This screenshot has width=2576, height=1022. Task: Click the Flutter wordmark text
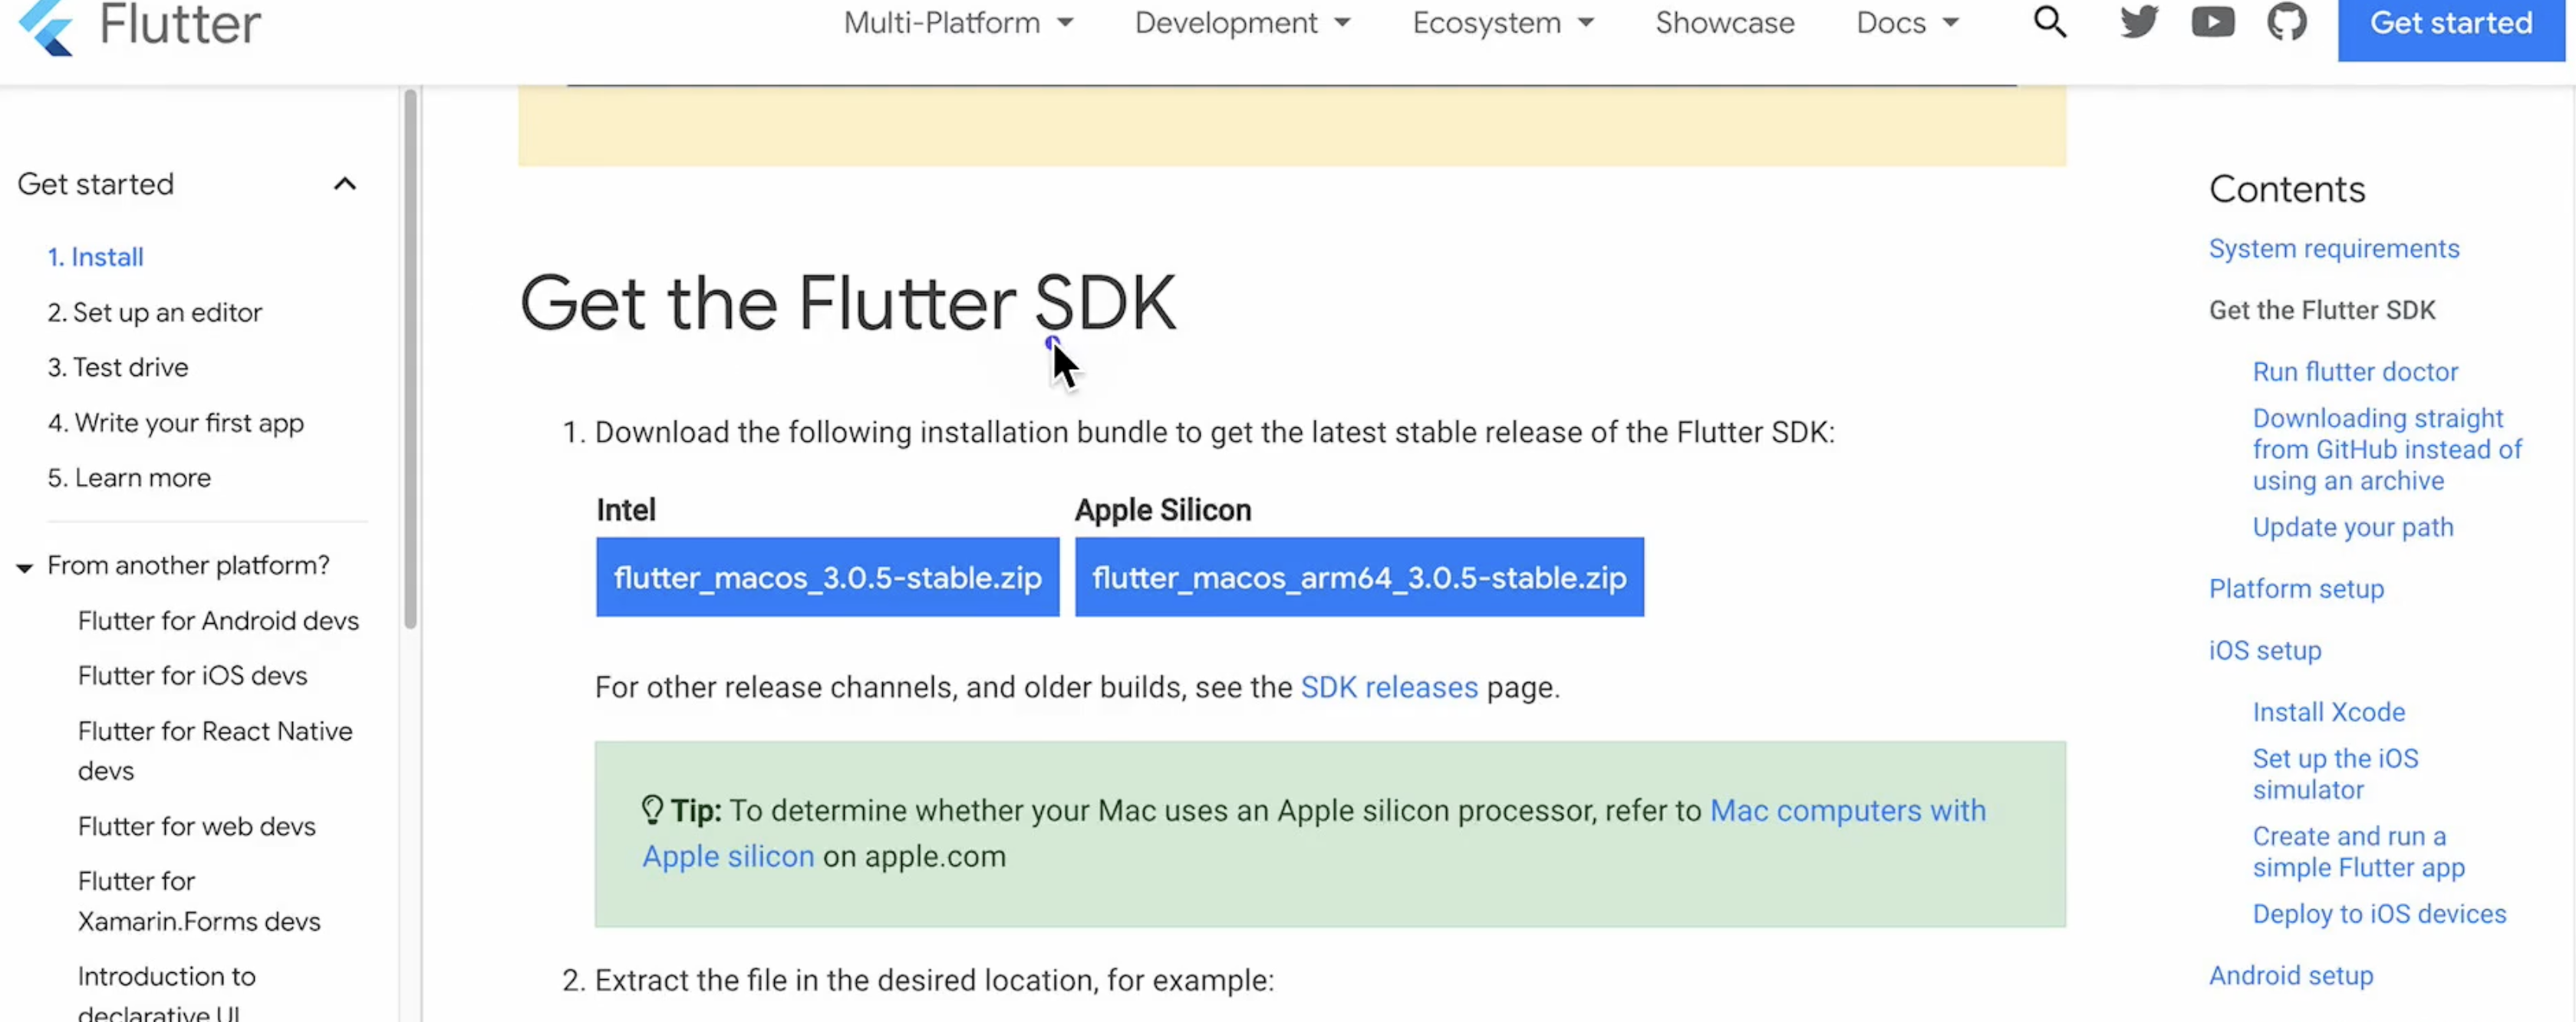tap(180, 24)
